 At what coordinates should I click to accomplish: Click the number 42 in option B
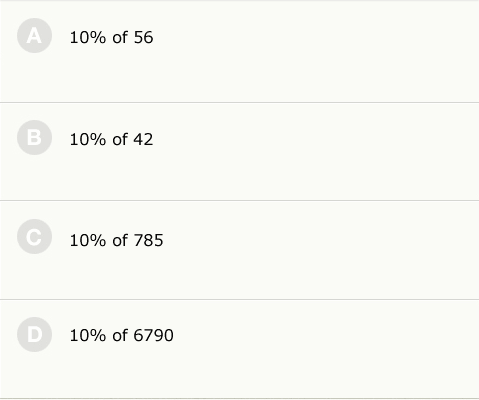[143, 139]
